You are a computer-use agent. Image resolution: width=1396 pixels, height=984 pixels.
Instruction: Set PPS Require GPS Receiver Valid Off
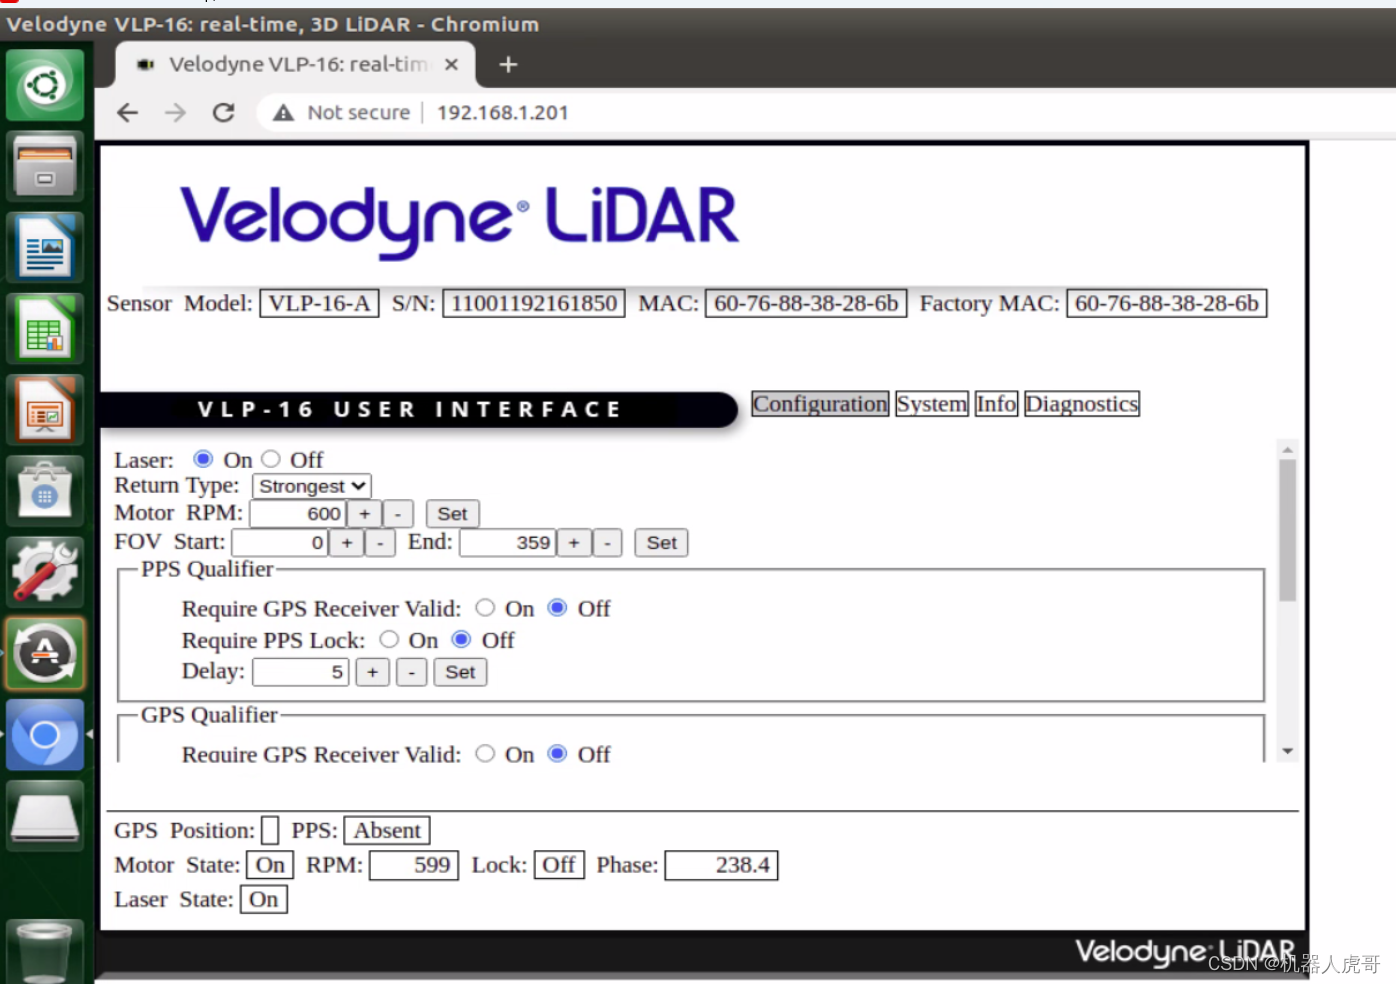[x=558, y=608]
